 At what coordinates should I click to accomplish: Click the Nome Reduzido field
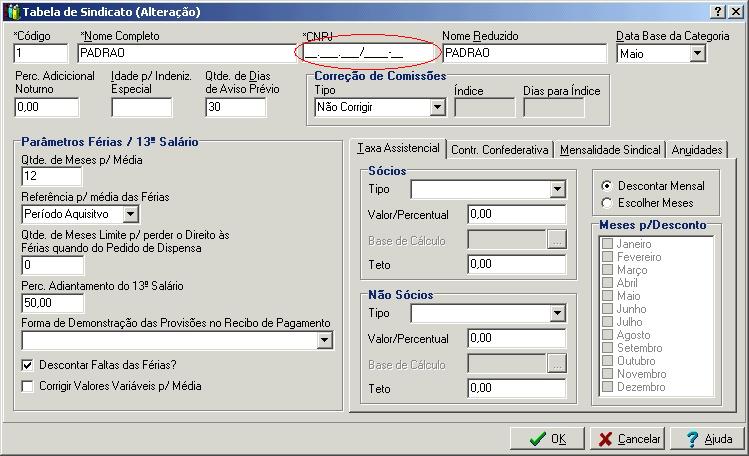524,53
